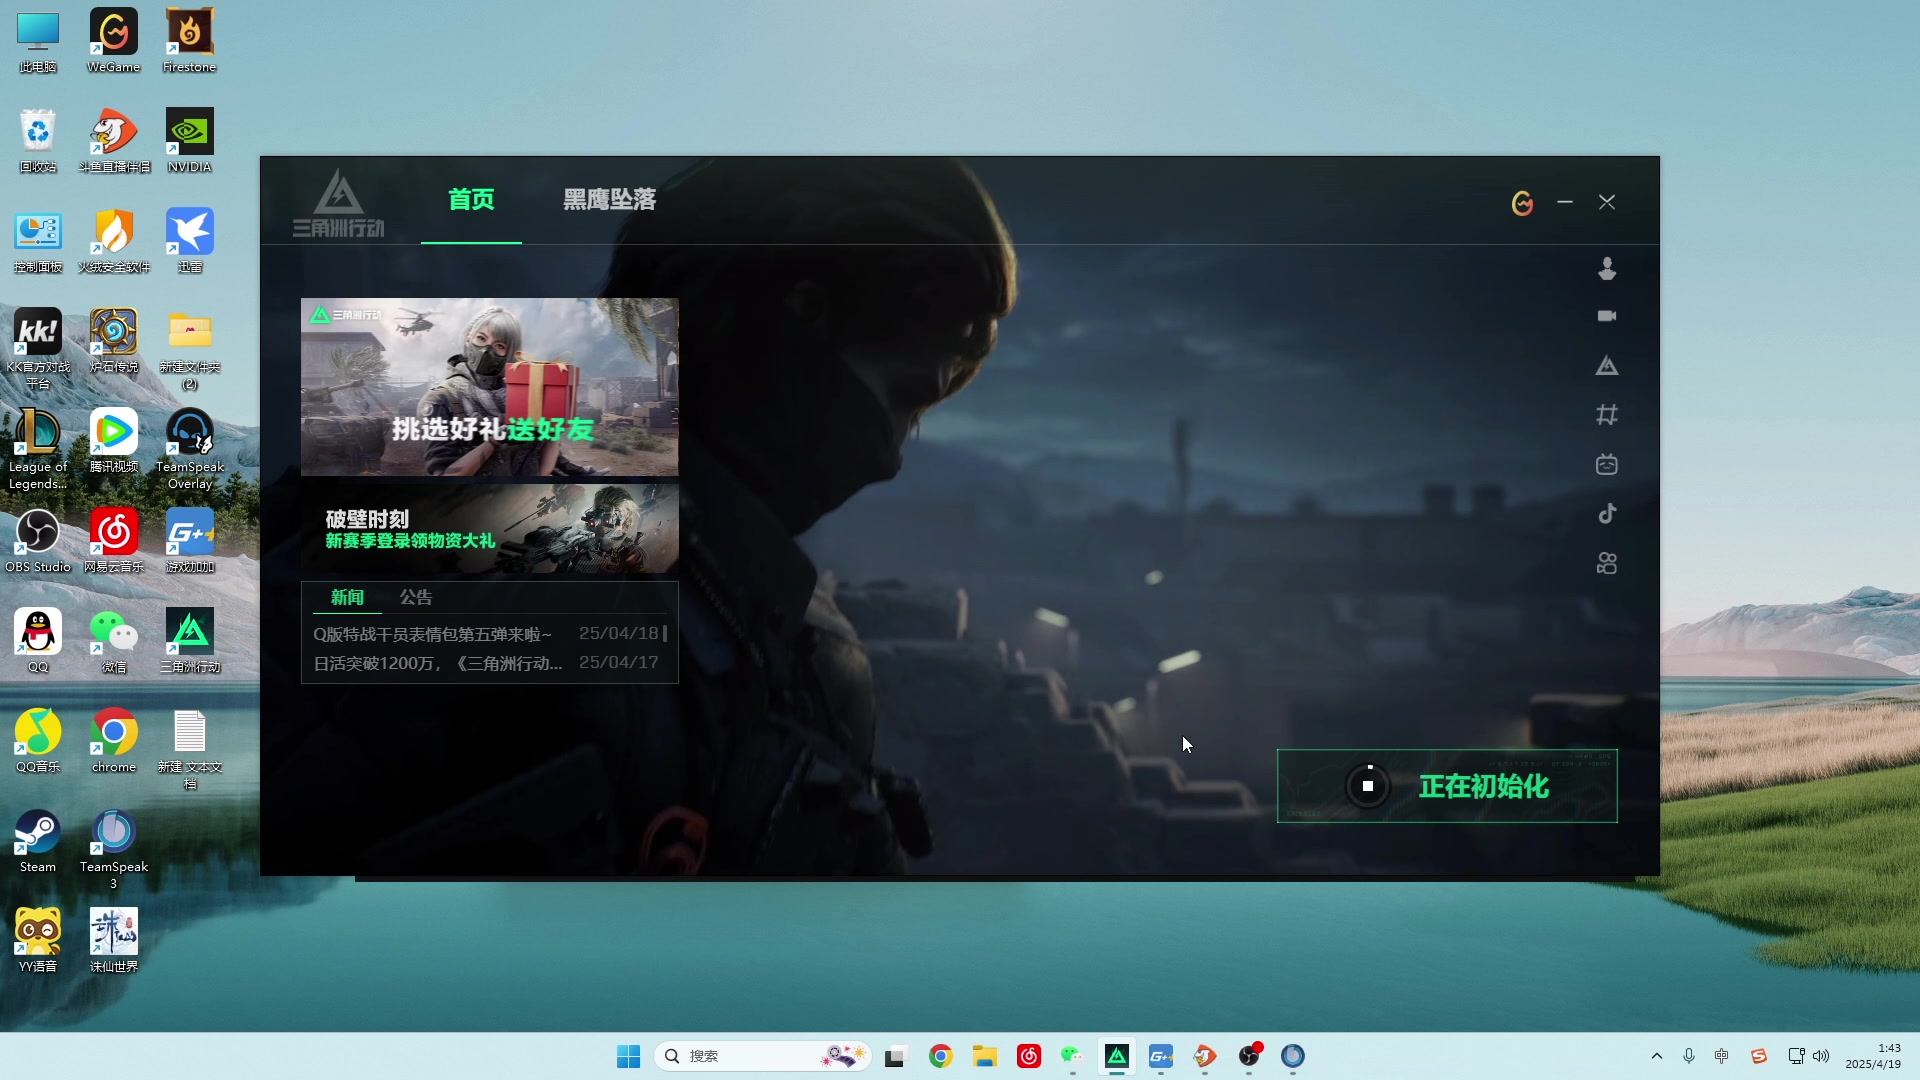Image resolution: width=1920 pixels, height=1080 pixels.
Task: Select Steam desktop icon
Action: [x=38, y=841]
